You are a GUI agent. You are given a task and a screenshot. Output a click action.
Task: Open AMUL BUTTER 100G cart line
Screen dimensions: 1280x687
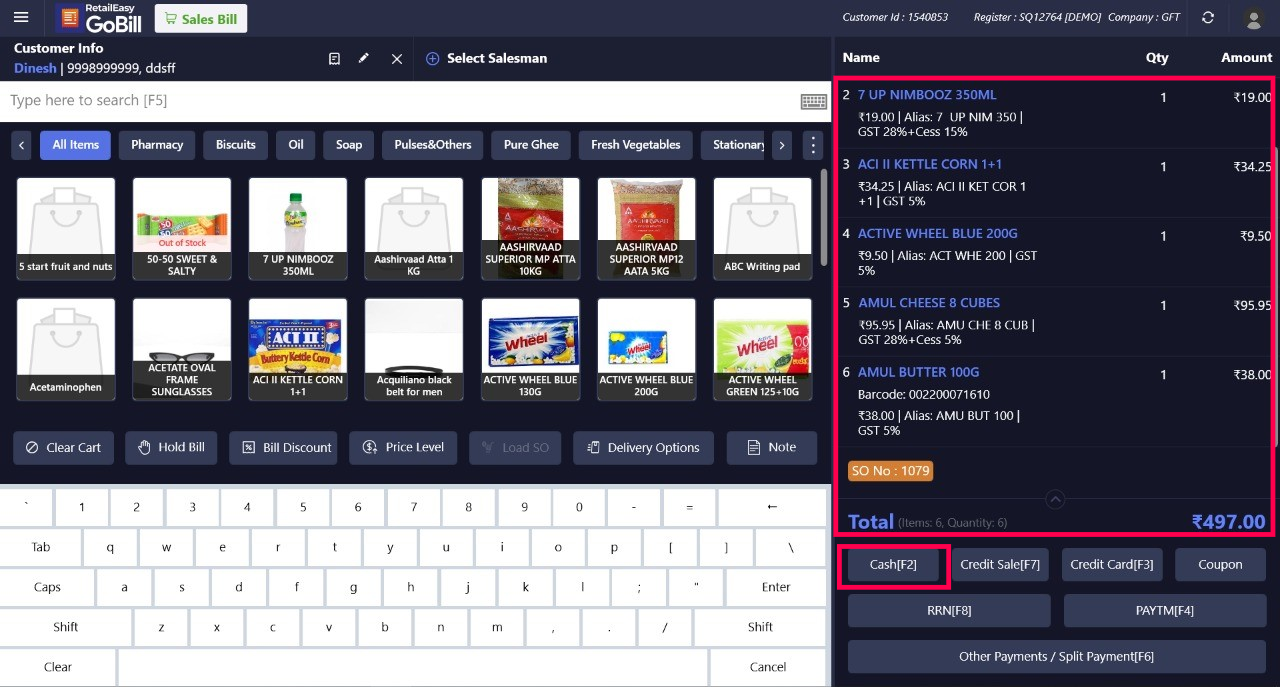point(1055,401)
